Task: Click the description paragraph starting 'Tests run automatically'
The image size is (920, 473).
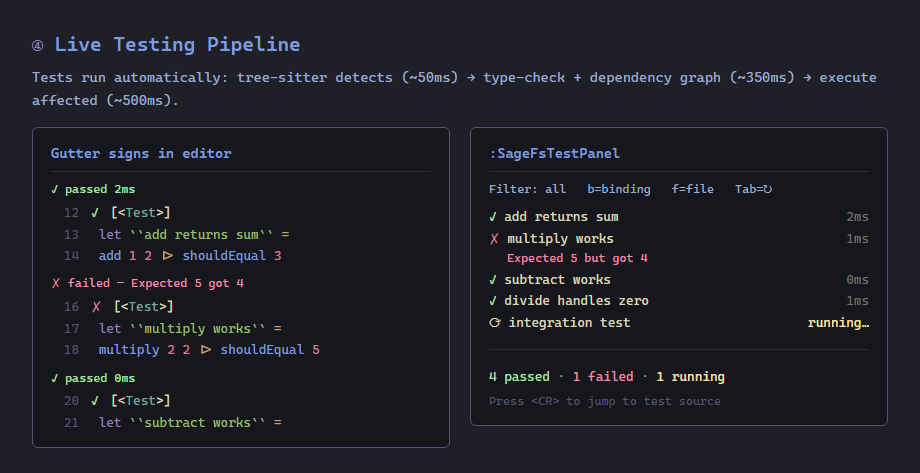Action: click(454, 89)
